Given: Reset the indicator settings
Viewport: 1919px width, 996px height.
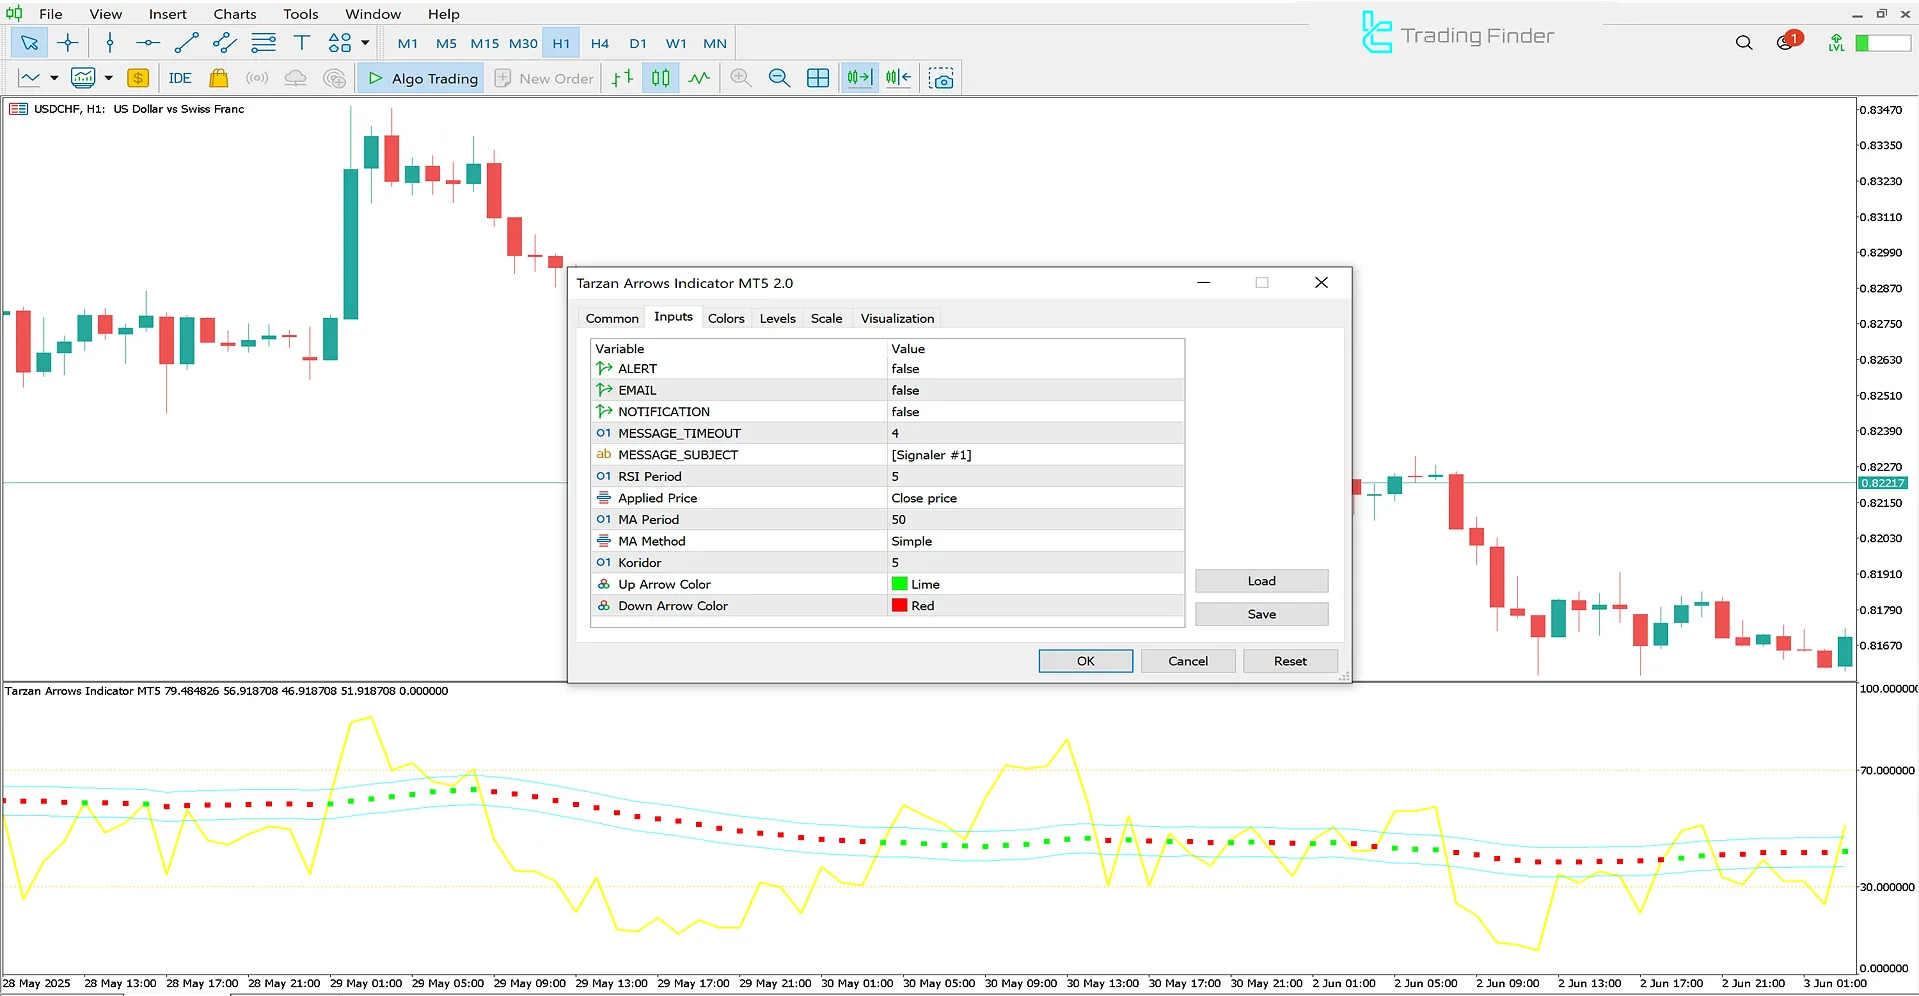Looking at the screenshot, I should [1289, 661].
